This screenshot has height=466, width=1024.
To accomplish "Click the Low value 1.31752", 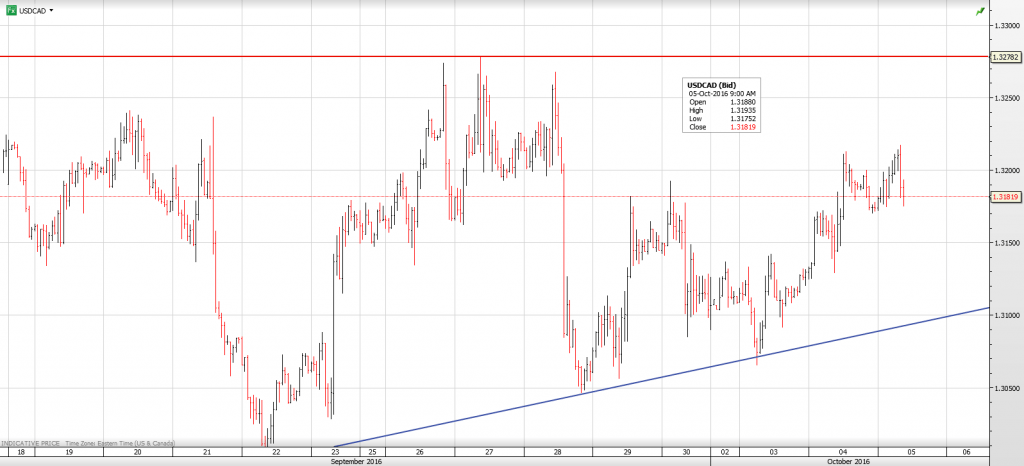I will pyautogui.click(x=743, y=119).
